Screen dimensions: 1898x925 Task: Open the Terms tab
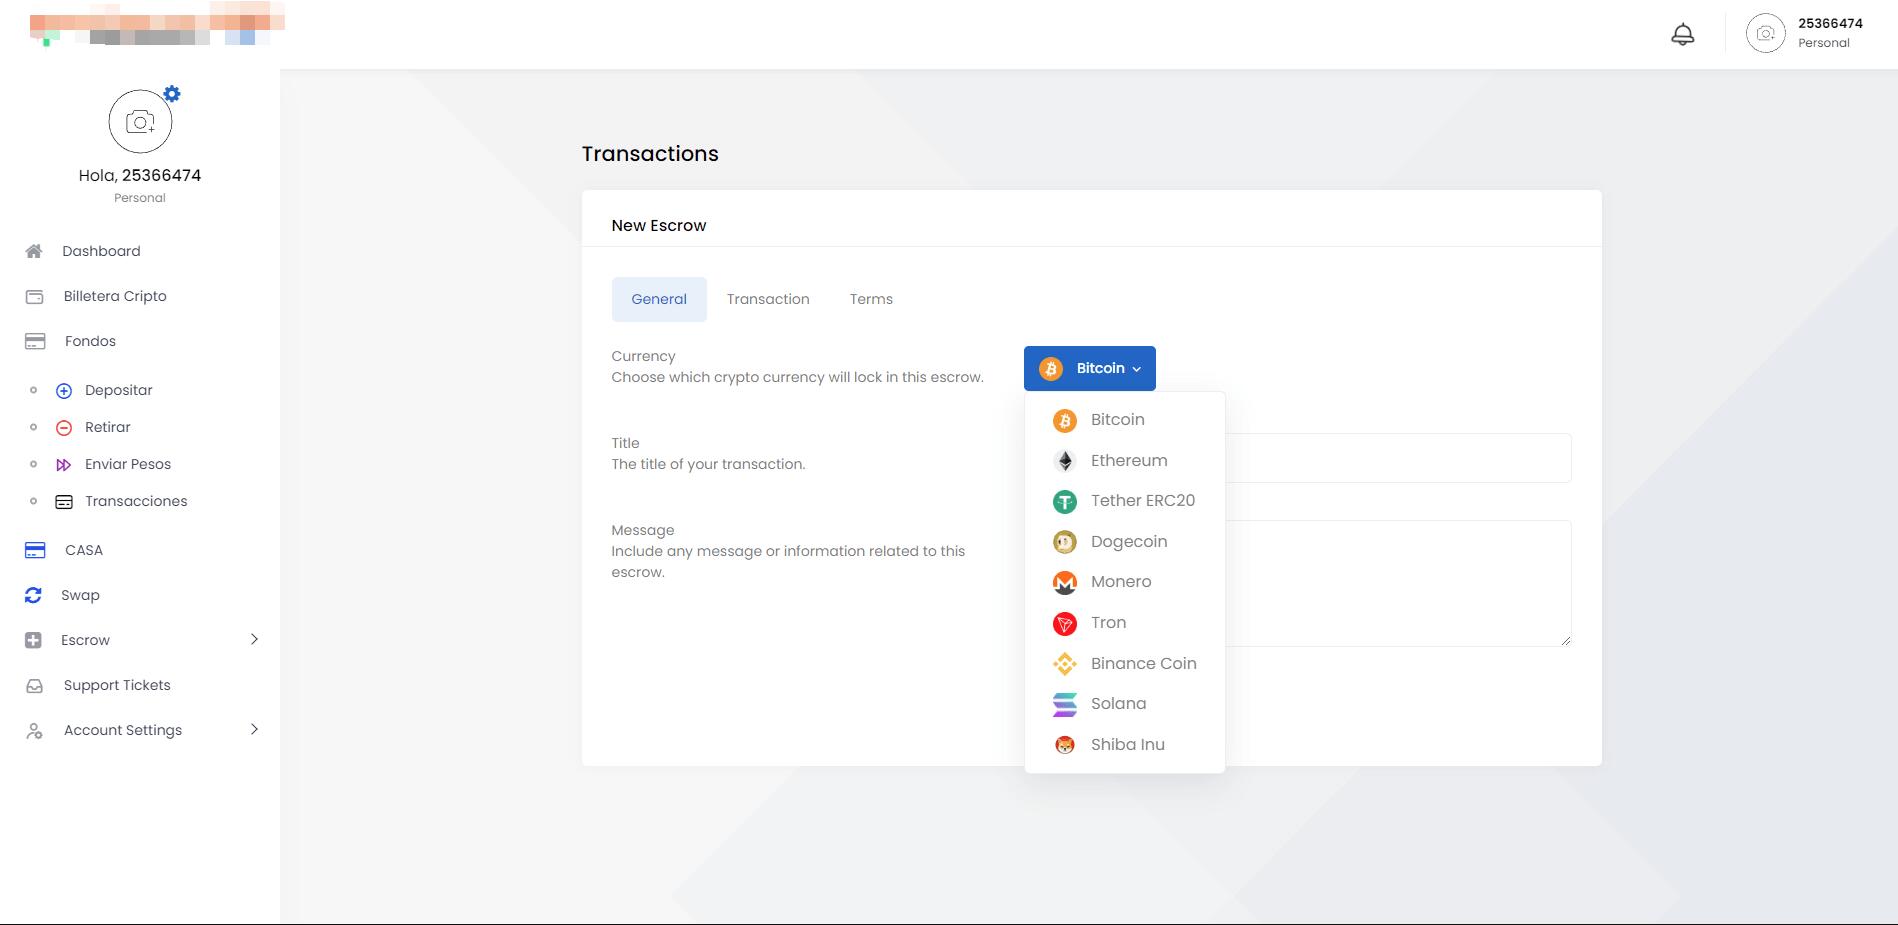pyautogui.click(x=870, y=299)
